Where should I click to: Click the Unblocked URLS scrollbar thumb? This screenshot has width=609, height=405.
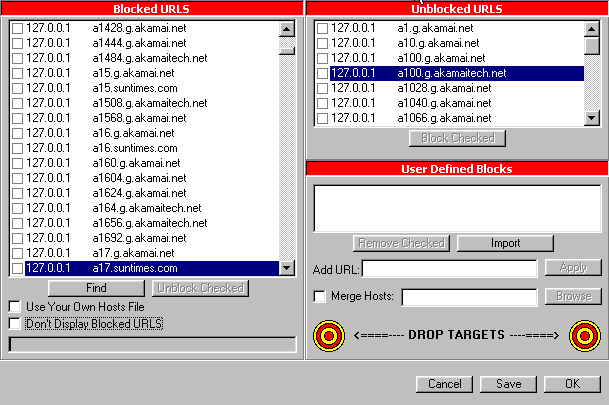(x=592, y=45)
